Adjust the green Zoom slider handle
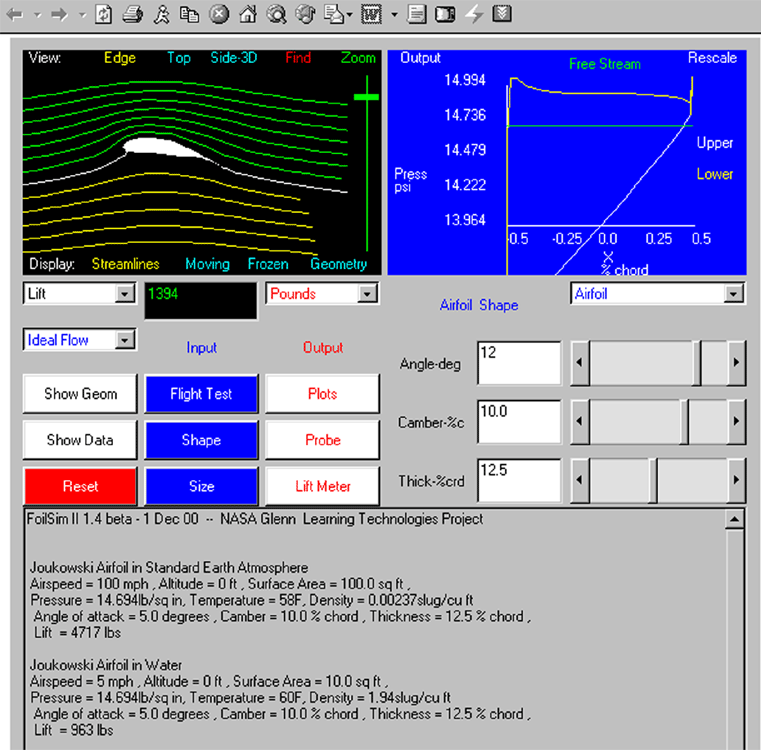The height and width of the screenshot is (750, 761). click(x=366, y=97)
